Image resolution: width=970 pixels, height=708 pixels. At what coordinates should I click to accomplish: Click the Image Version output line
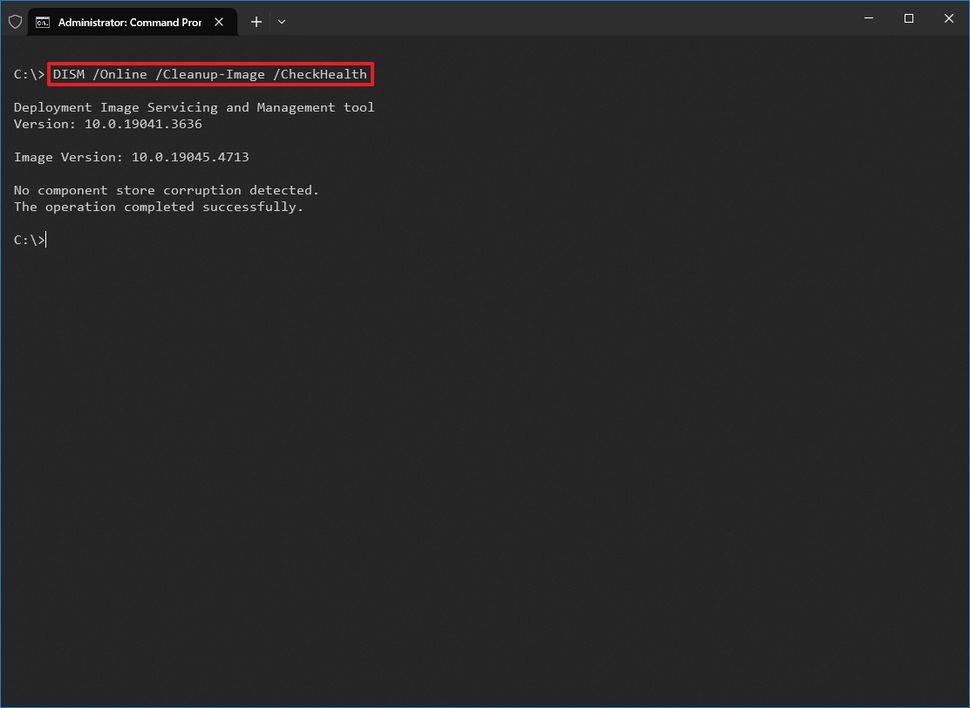[131, 156]
